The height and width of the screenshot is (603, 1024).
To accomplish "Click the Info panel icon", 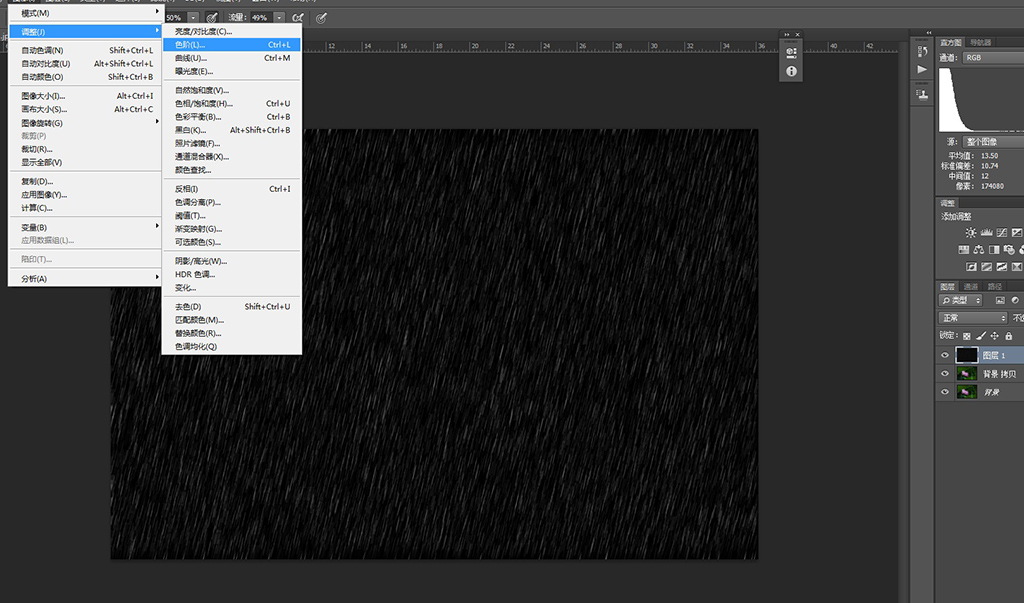I will click(x=791, y=72).
